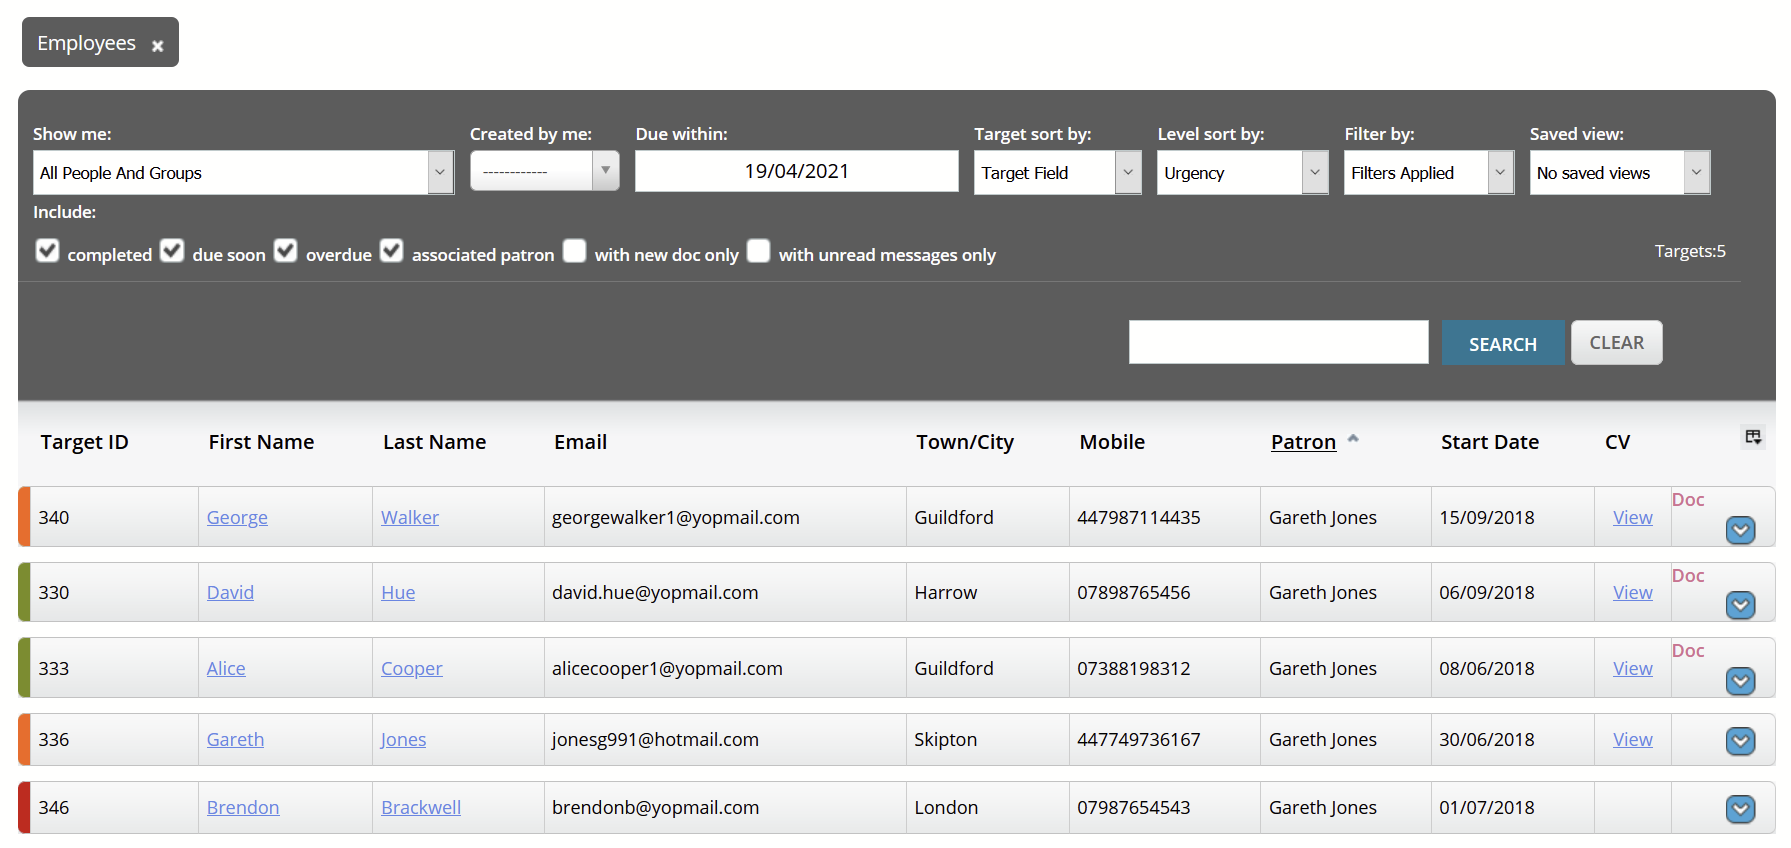
Task: Click First Name column header
Action: point(261,442)
